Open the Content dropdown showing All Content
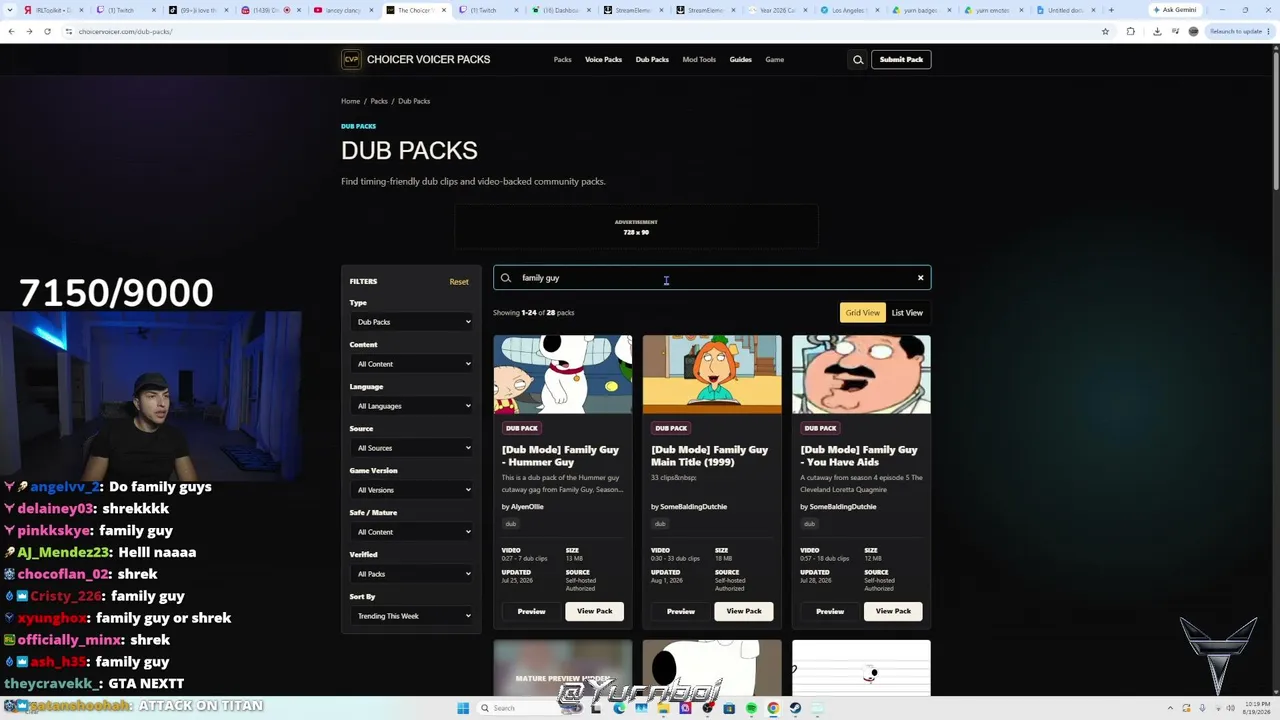Image resolution: width=1280 pixels, height=720 pixels. (x=411, y=364)
